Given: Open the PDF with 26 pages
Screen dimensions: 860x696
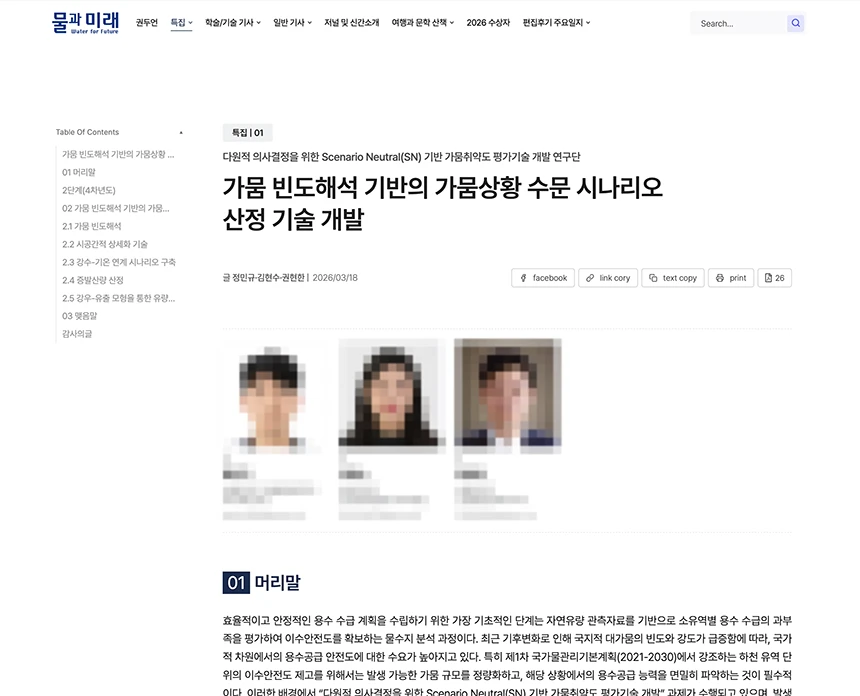Looking at the screenshot, I should 774,277.
